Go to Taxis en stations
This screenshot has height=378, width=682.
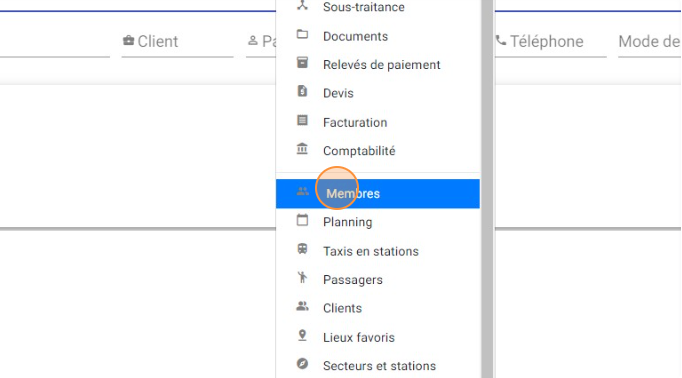(x=378, y=251)
